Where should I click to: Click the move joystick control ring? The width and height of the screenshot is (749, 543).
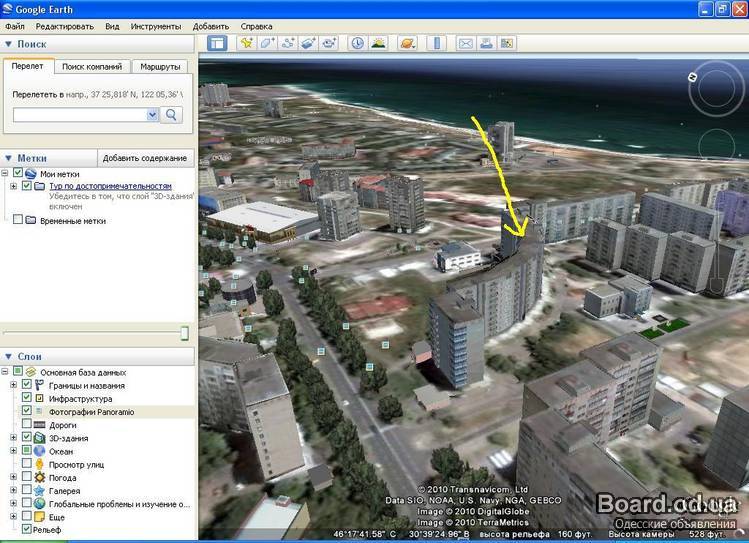(717, 145)
